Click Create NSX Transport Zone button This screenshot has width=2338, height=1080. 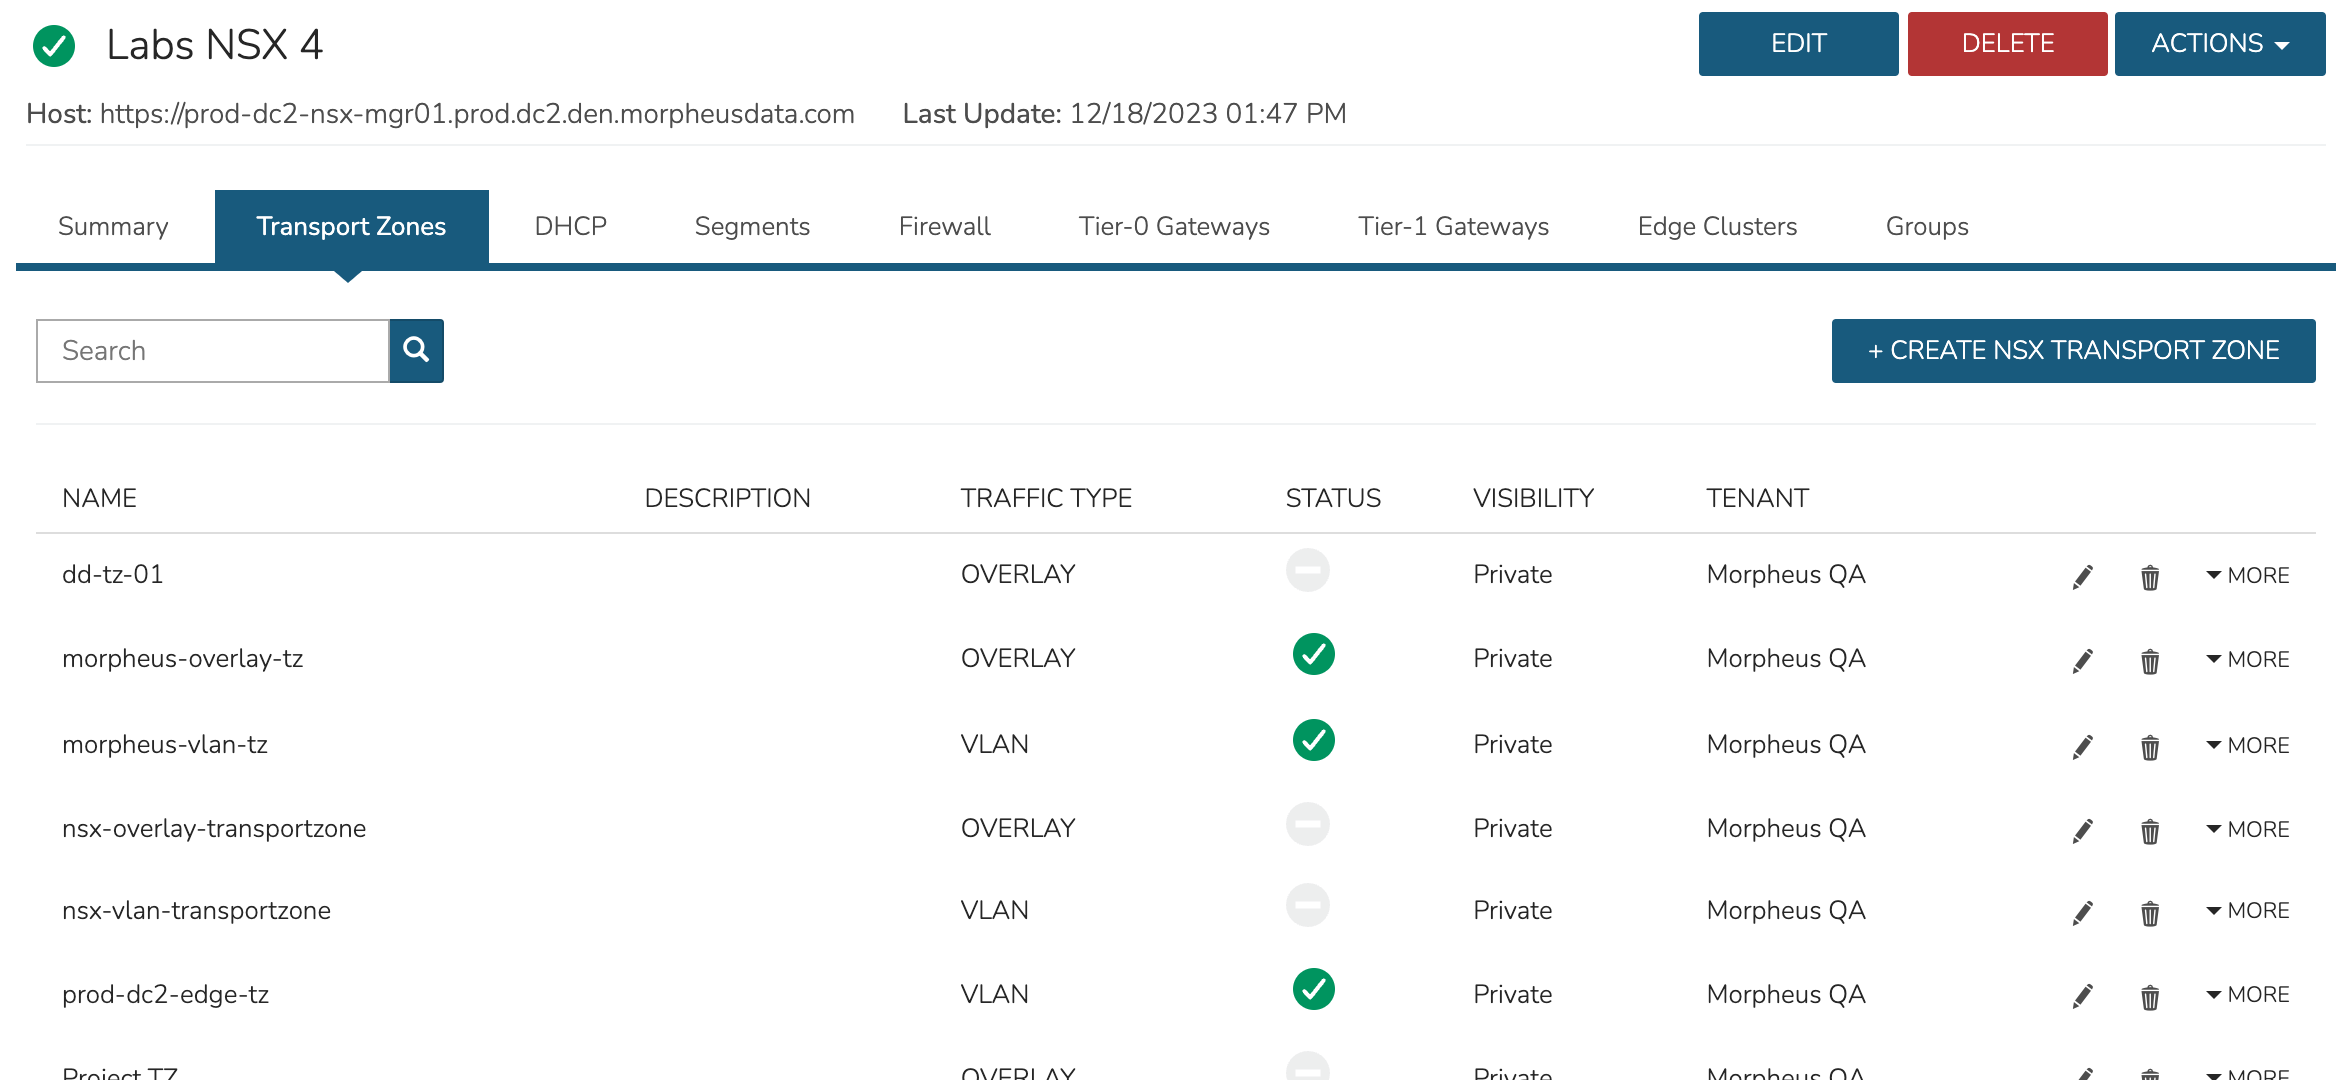pyautogui.click(x=2073, y=350)
